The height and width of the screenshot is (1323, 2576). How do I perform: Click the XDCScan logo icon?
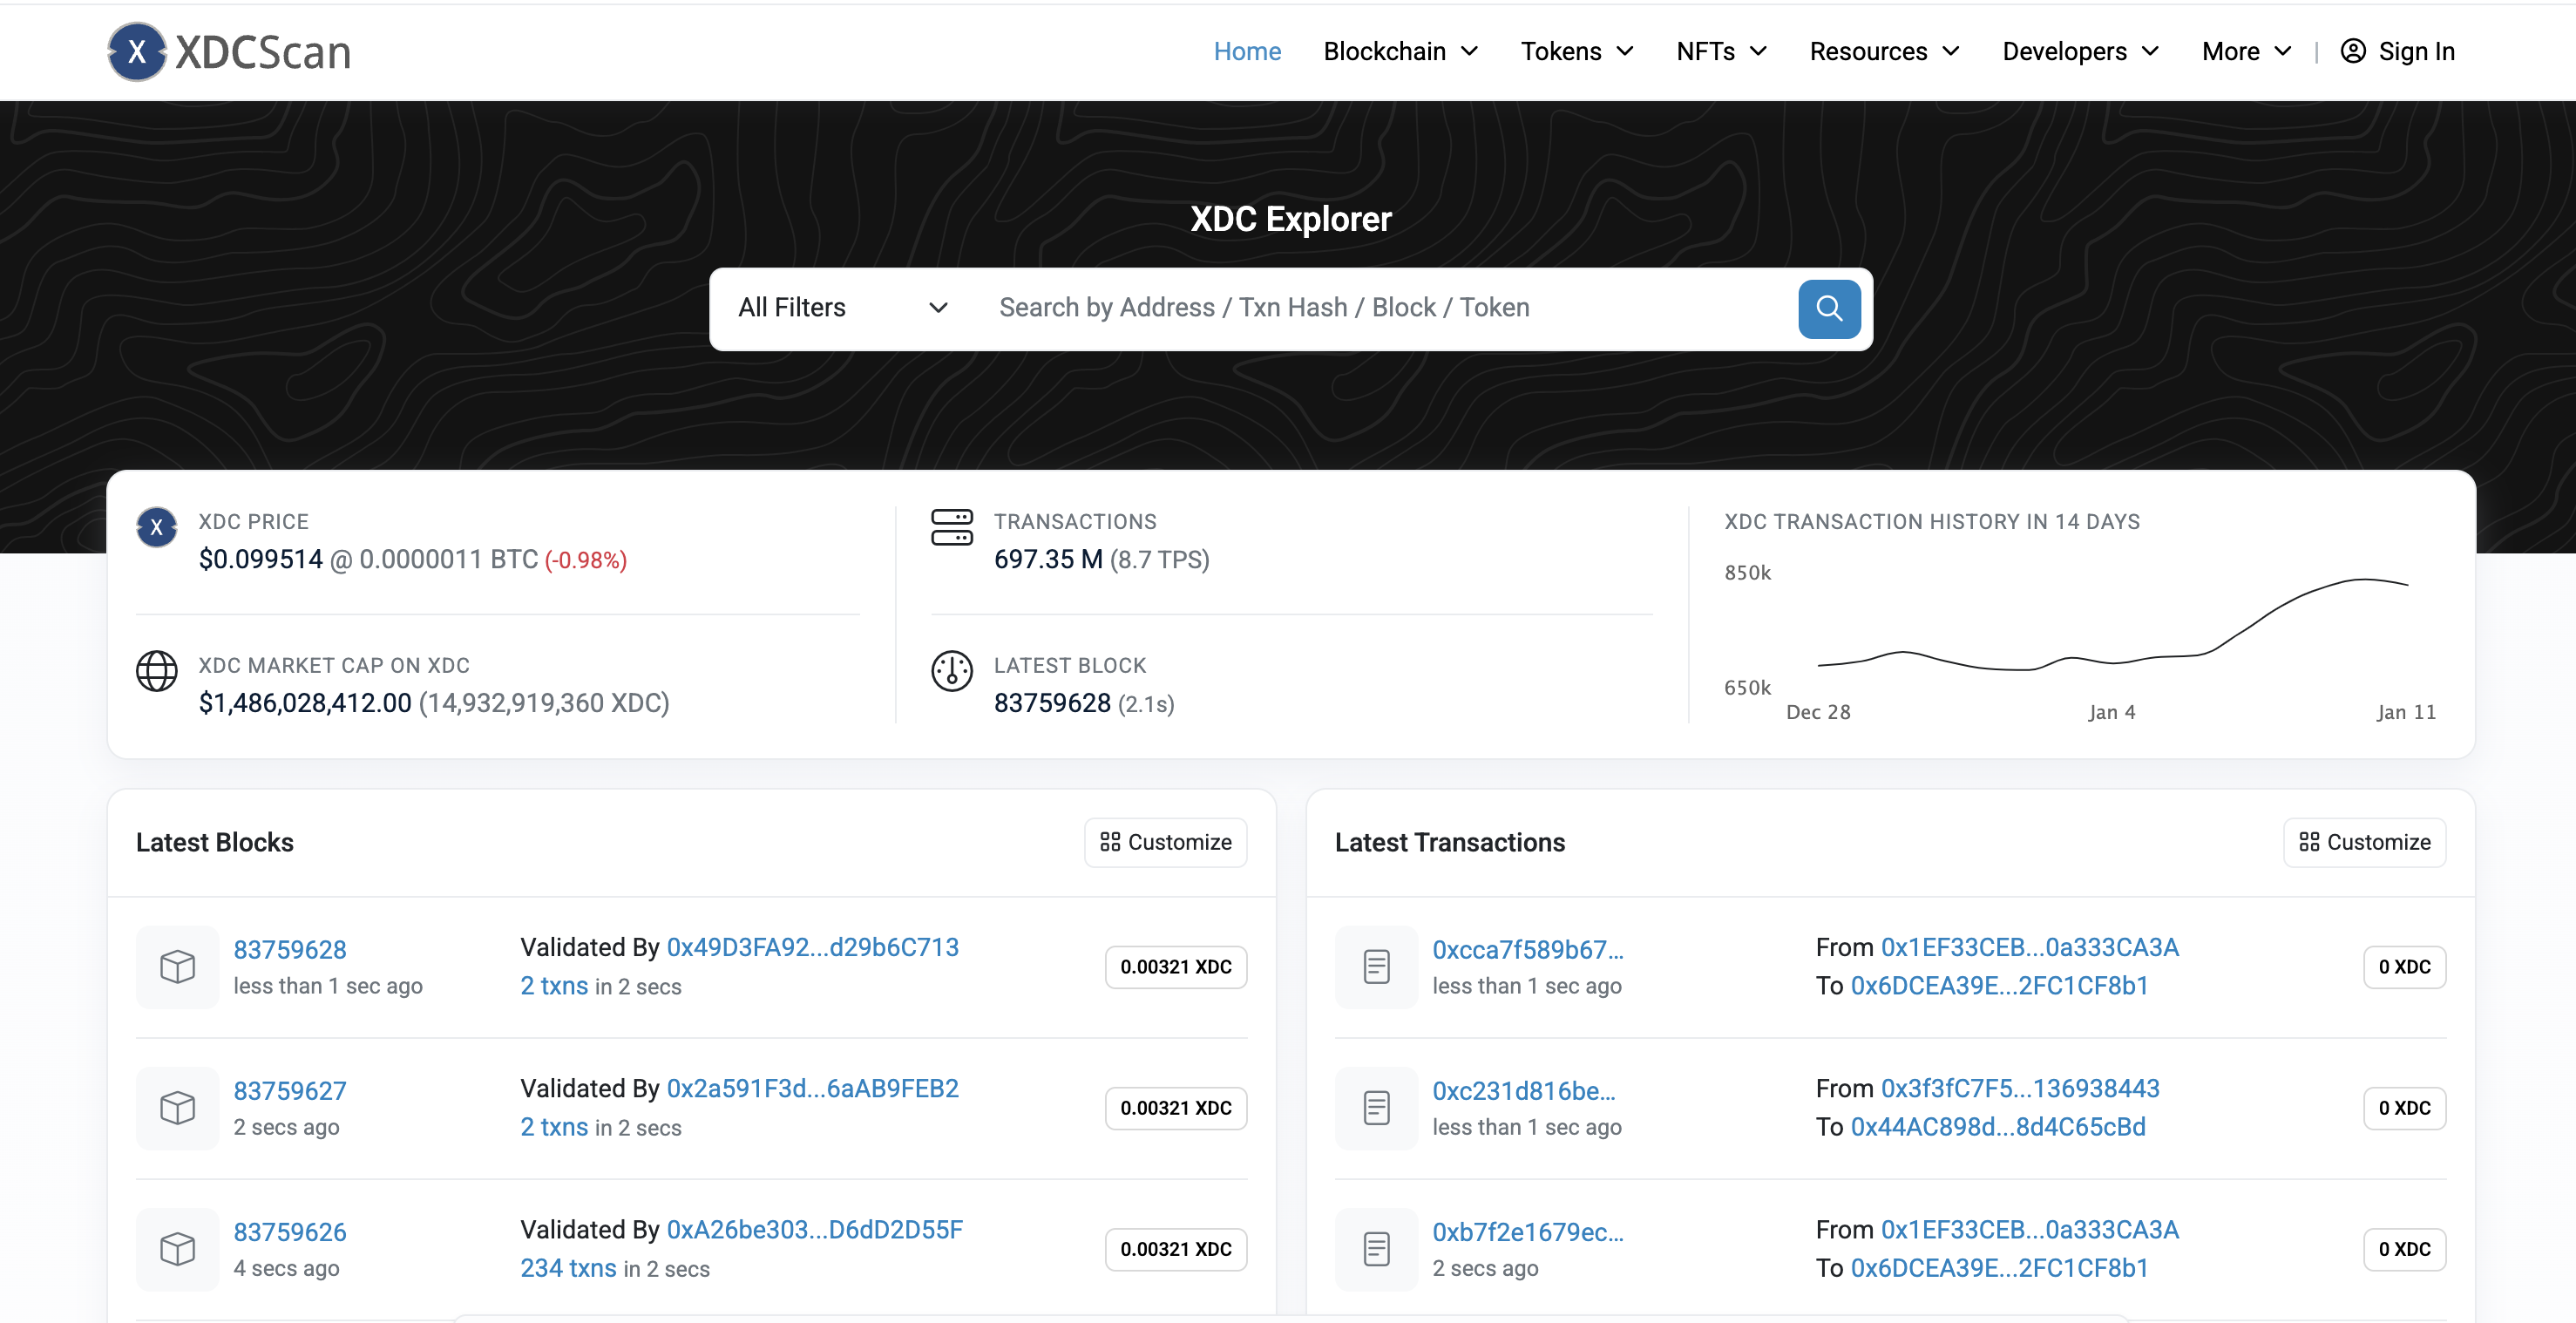137,52
